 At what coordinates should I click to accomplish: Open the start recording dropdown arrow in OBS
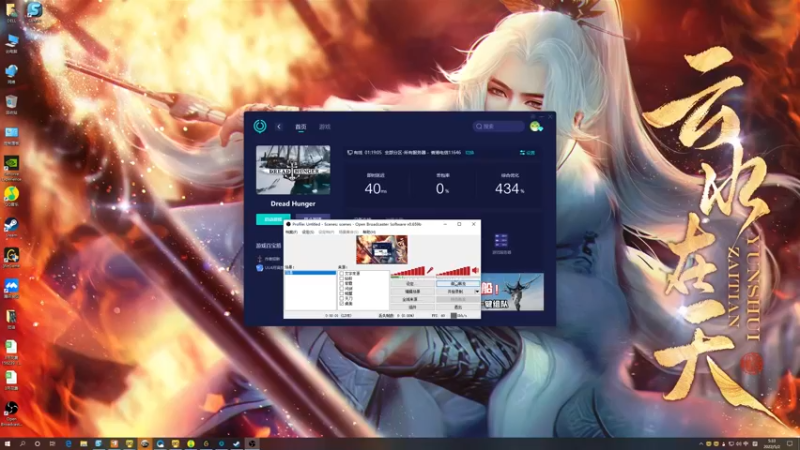click(477, 291)
